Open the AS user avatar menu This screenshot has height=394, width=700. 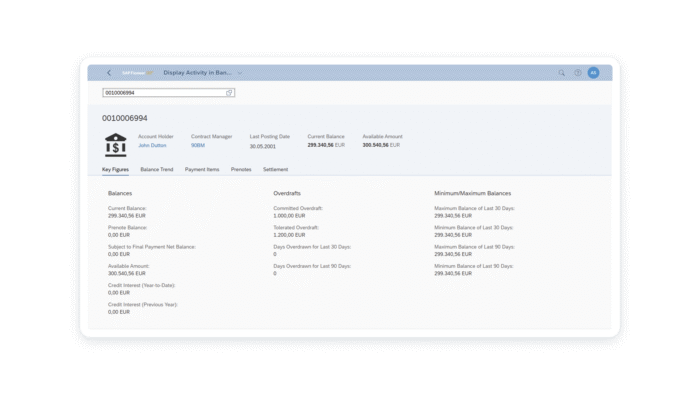point(593,73)
